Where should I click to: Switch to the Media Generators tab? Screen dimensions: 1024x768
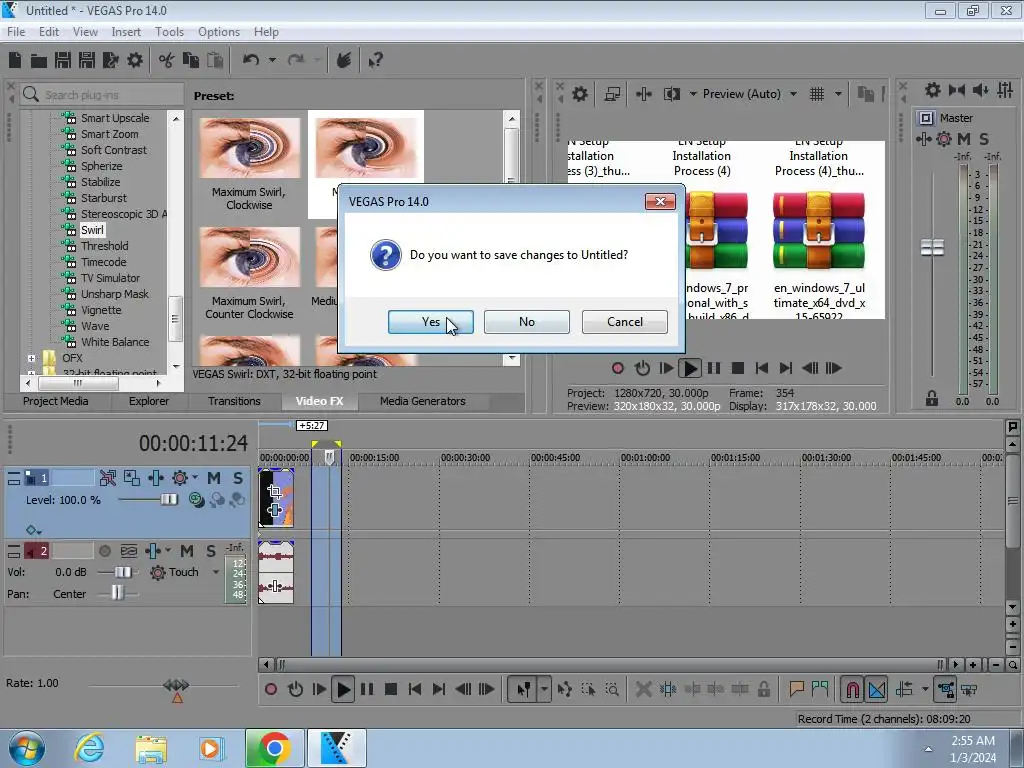[423, 401]
